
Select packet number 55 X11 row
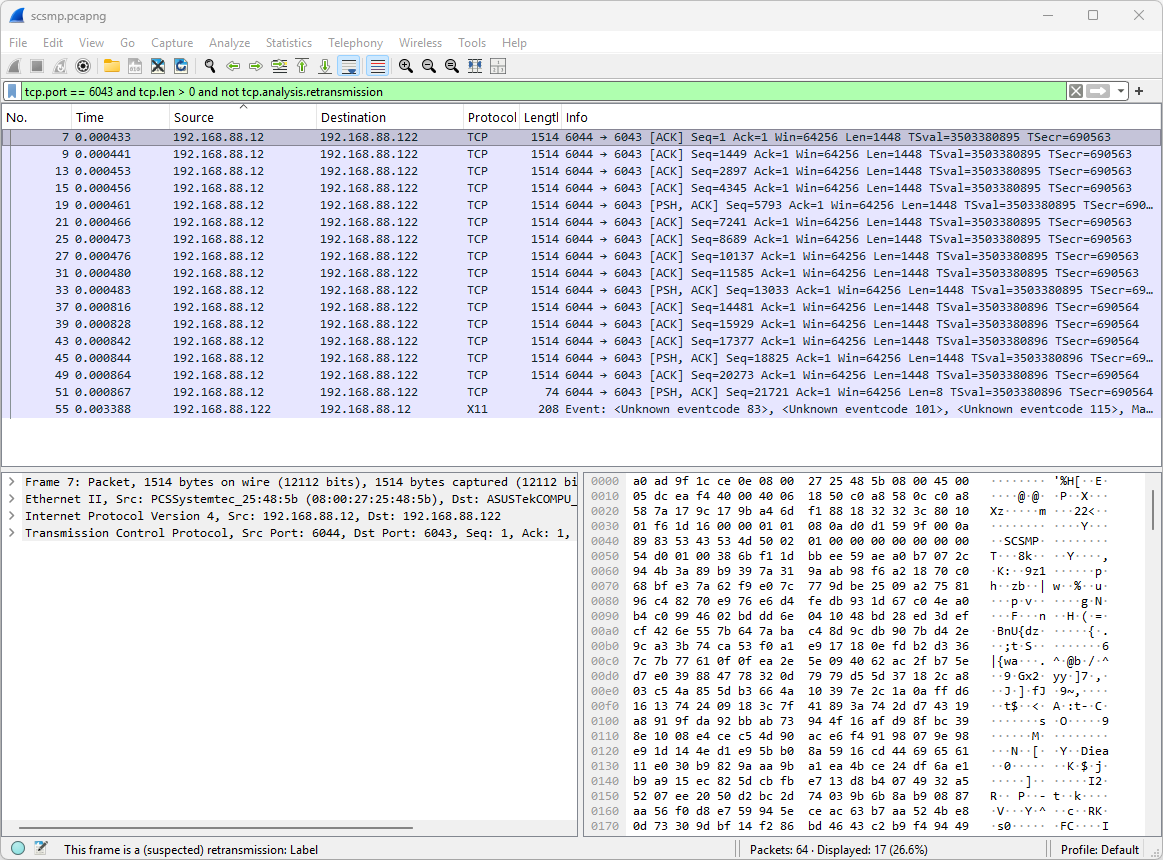coord(582,409)
